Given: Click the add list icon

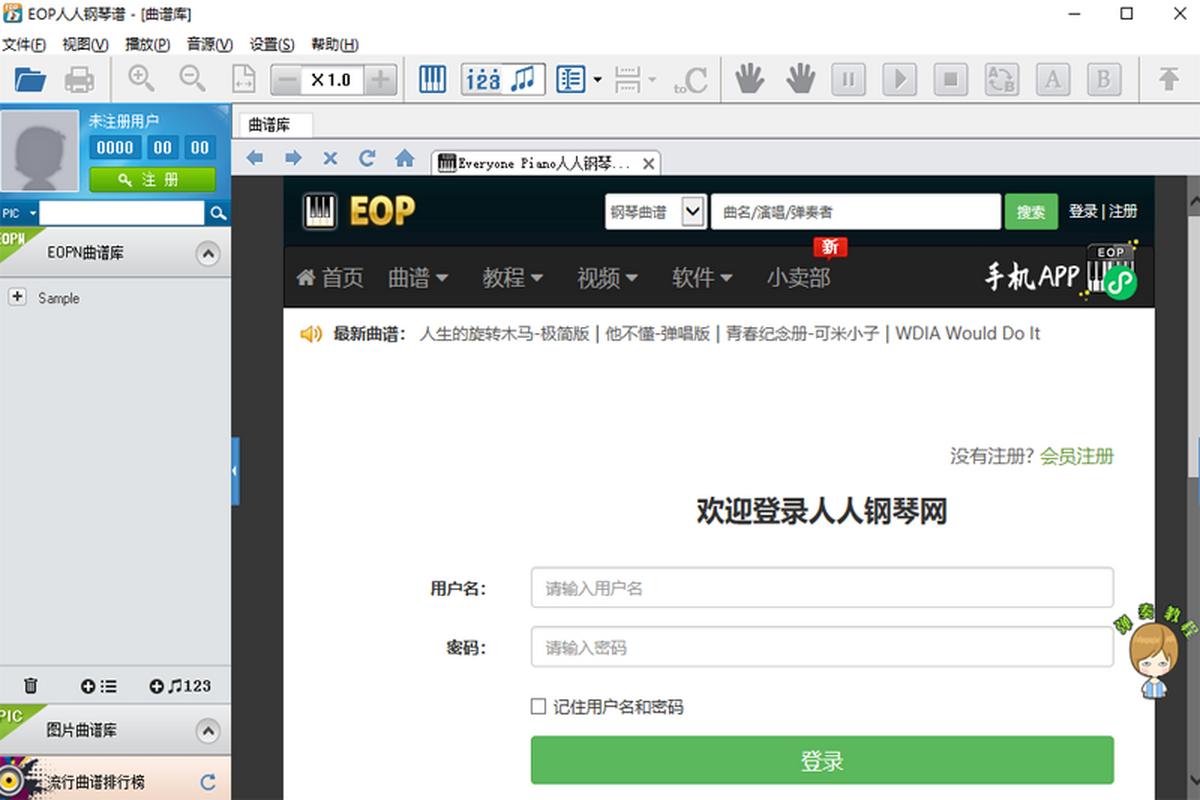Looking at the screenshot, I should [99, 686].
